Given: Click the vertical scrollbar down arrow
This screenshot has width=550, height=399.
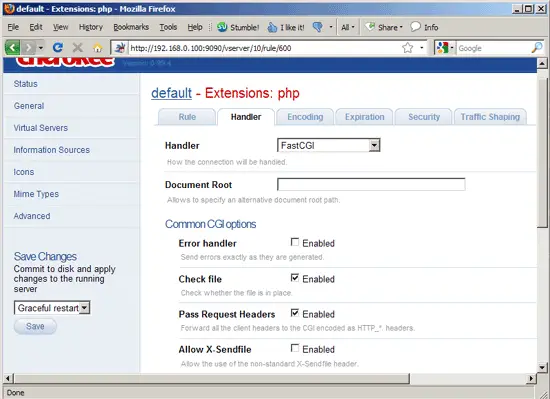Looking at the screenshot, I should click(x=542, y=367).
